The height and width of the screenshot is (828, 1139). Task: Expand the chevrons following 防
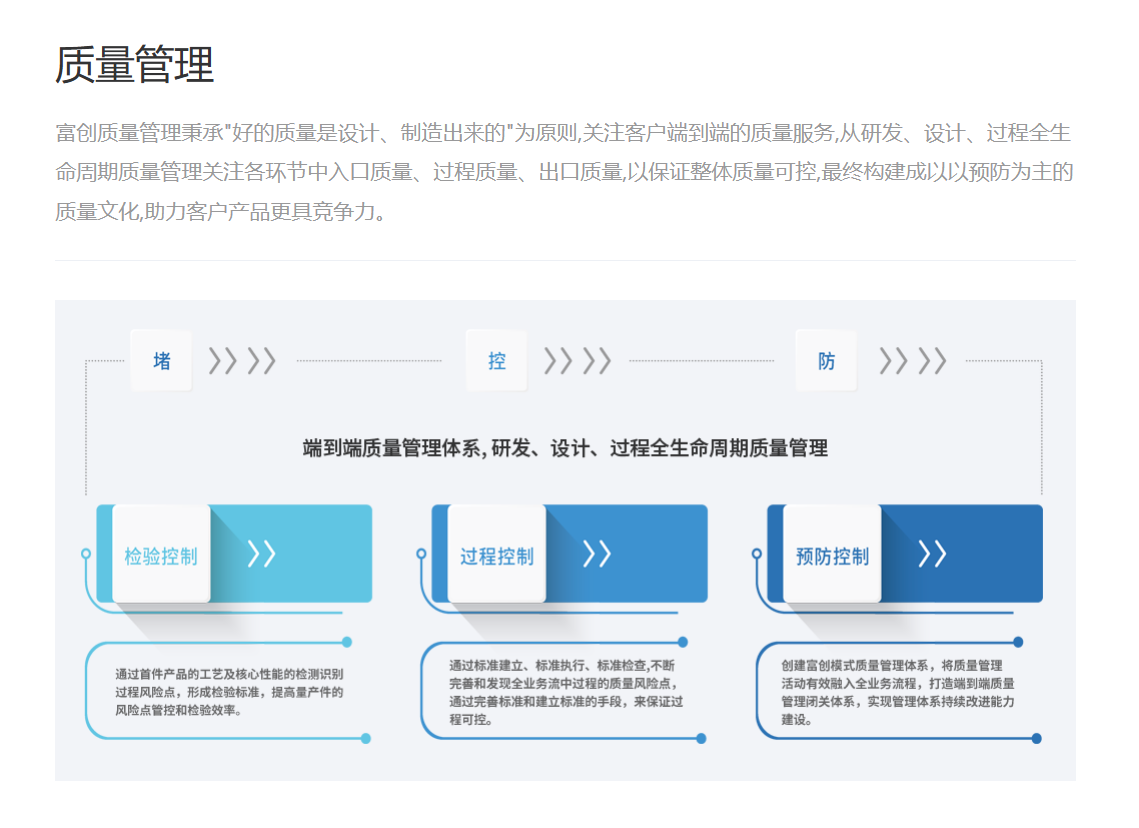coord(912,360)
